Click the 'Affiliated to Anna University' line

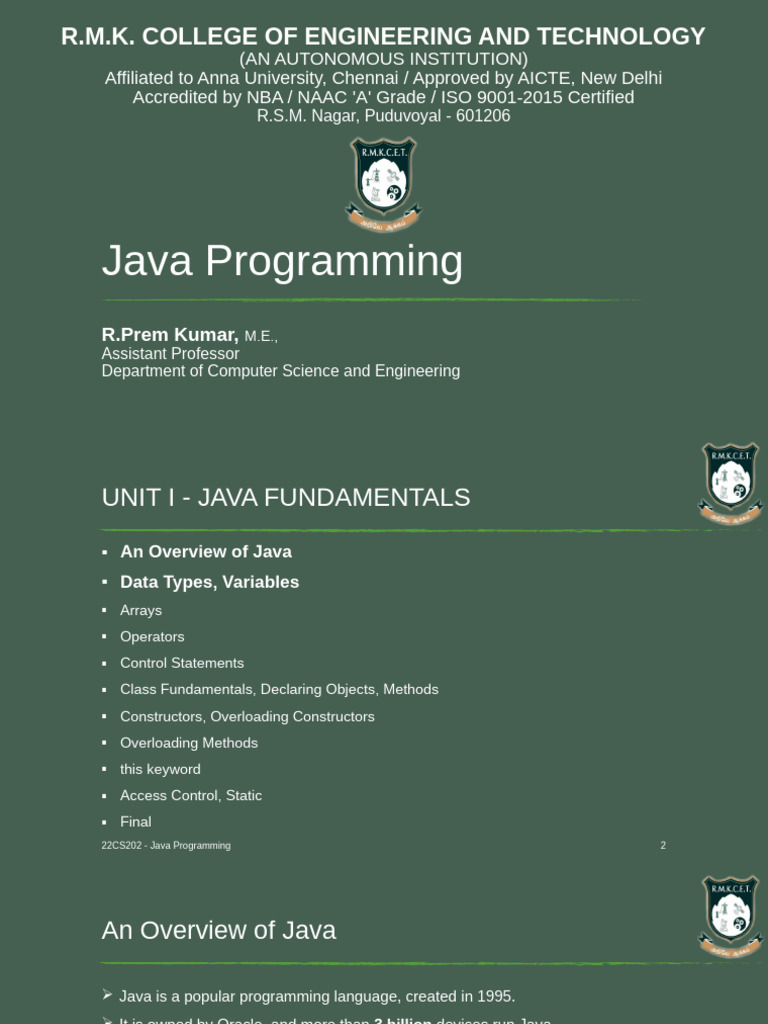pyautogui.click(x=383, y=78)
